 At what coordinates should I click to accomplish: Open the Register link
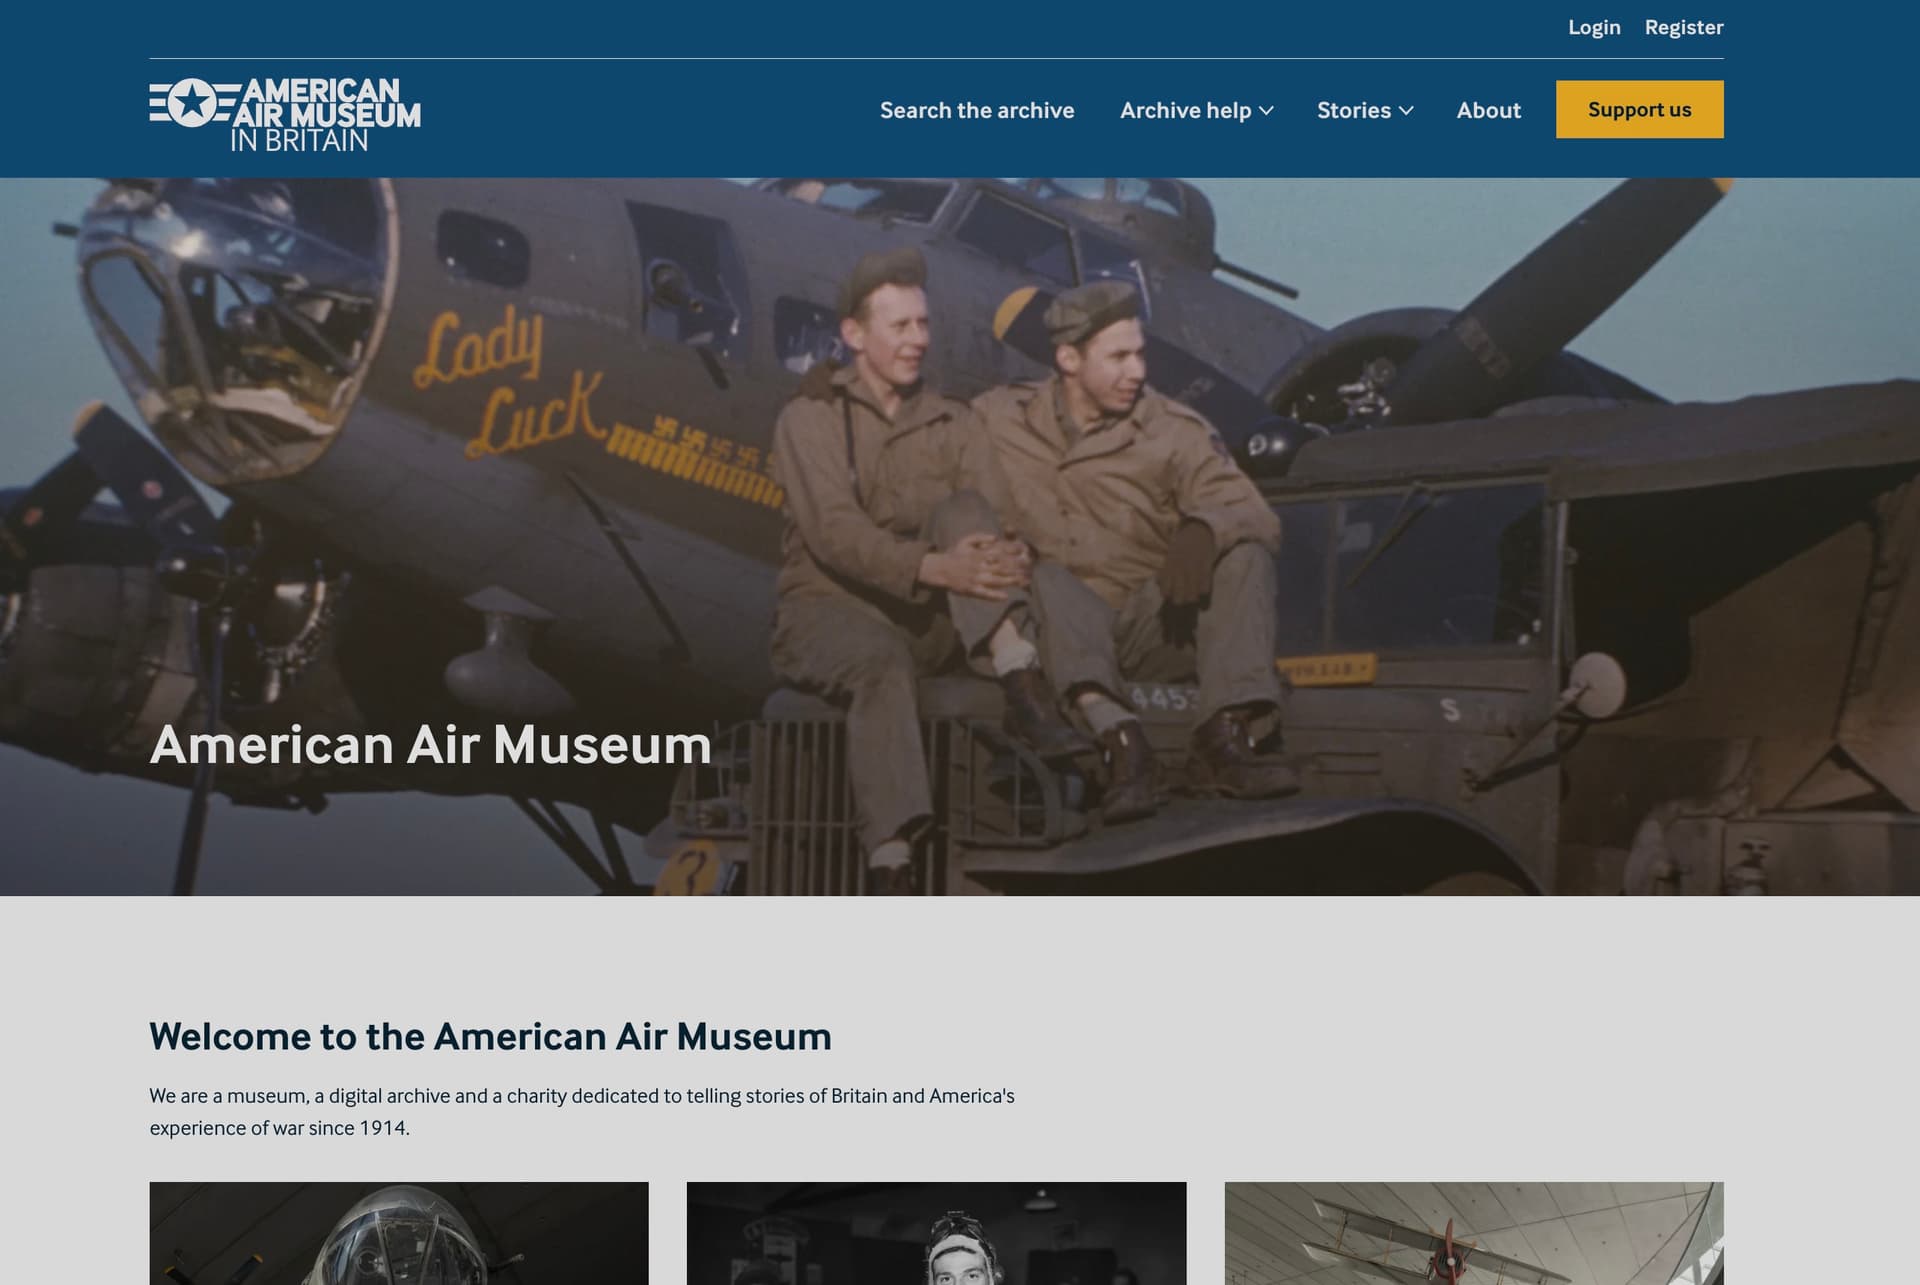click(x=1683, y=27)
